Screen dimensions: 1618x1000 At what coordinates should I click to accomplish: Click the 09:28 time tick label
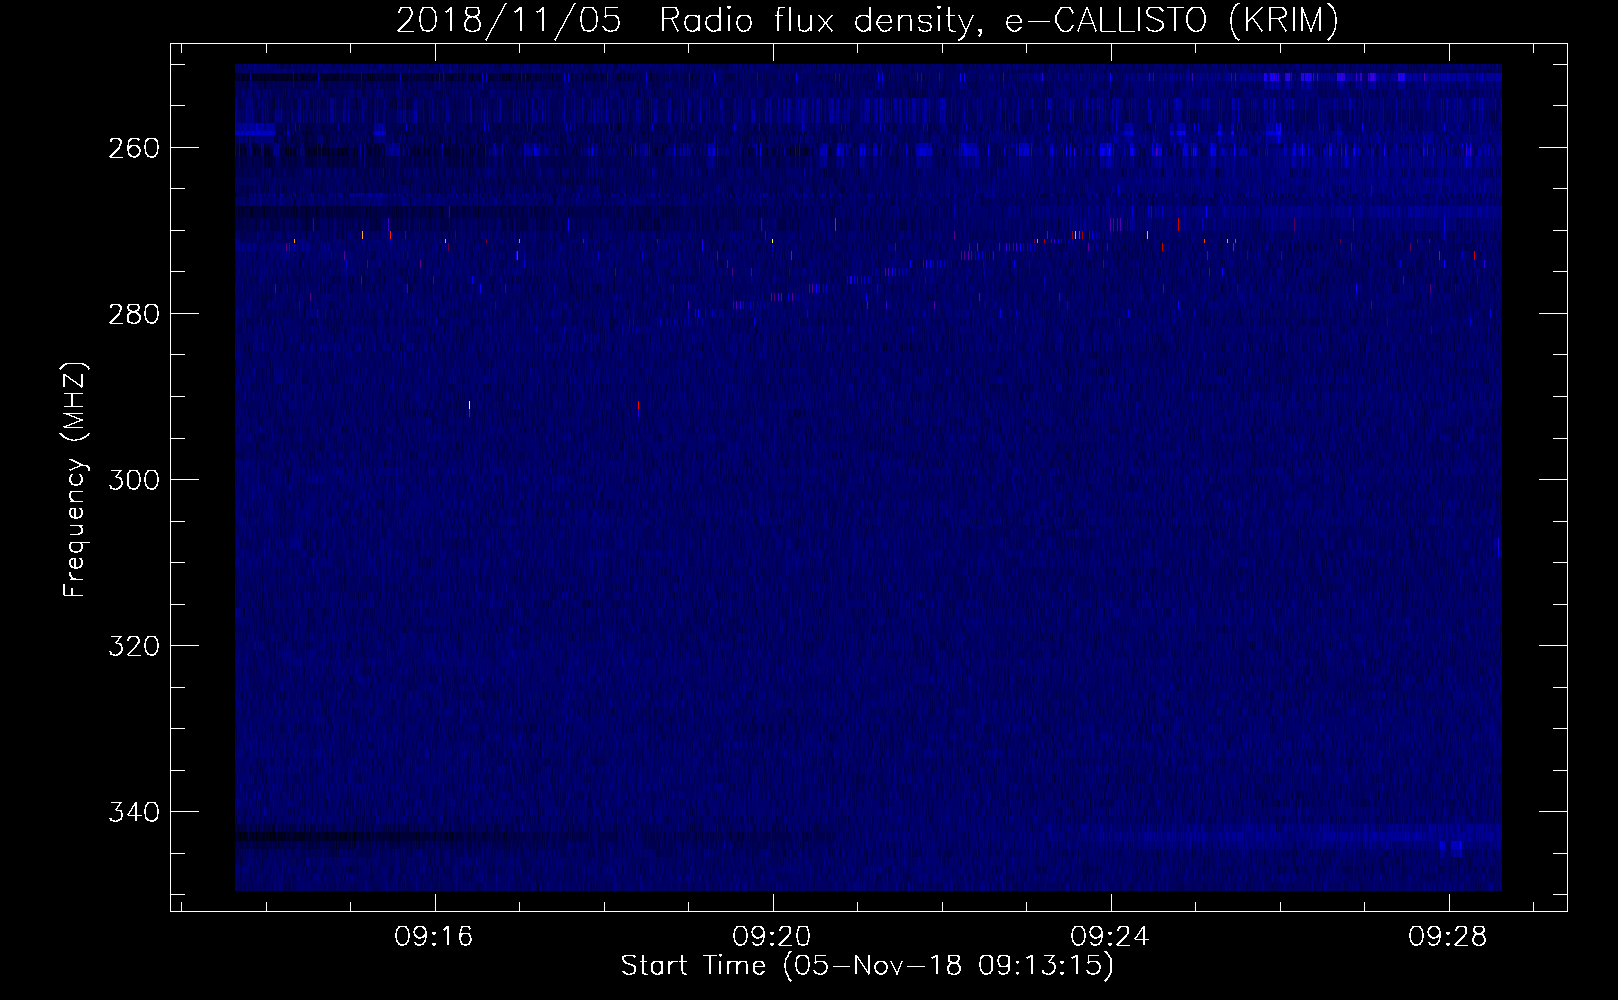click(x=1448, y=937)
